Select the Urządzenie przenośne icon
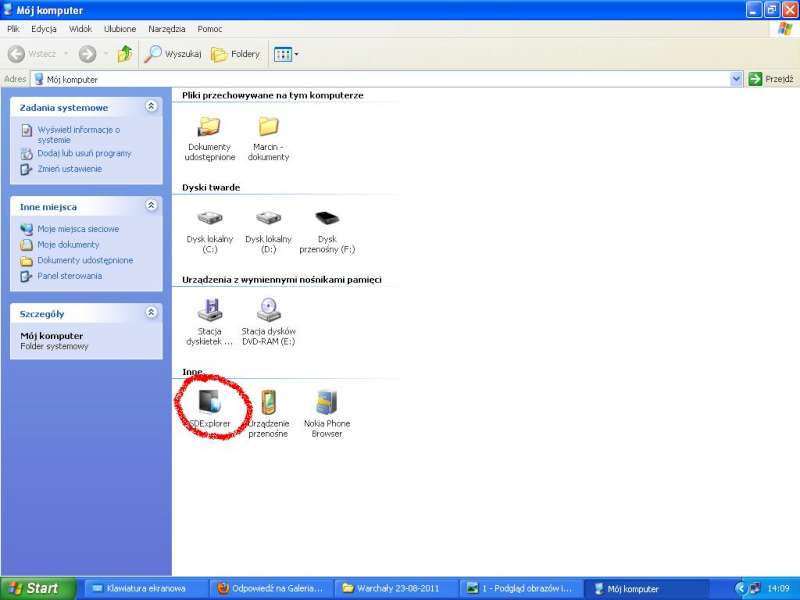The image size is (800, 600). coord(268,402)
